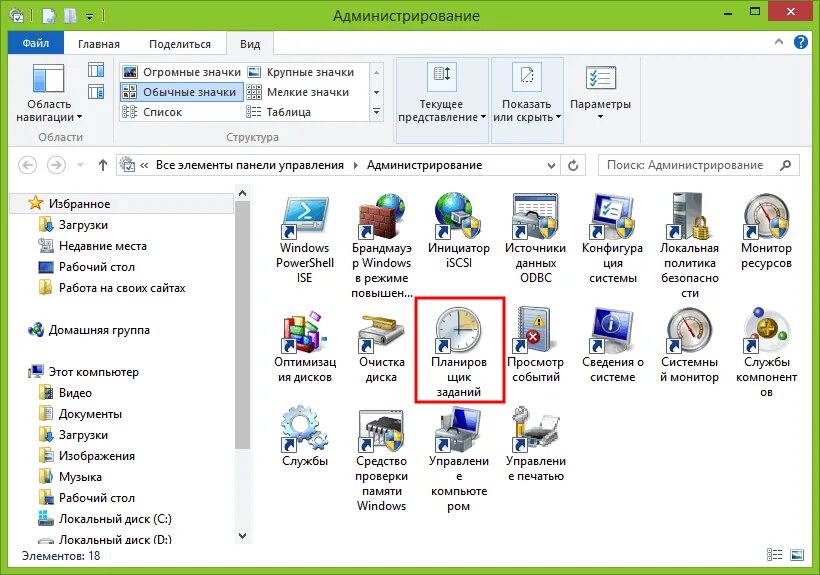Click Администрирование breadcrumb segment
Screen dimensions: 820x575
coord(424,165)
